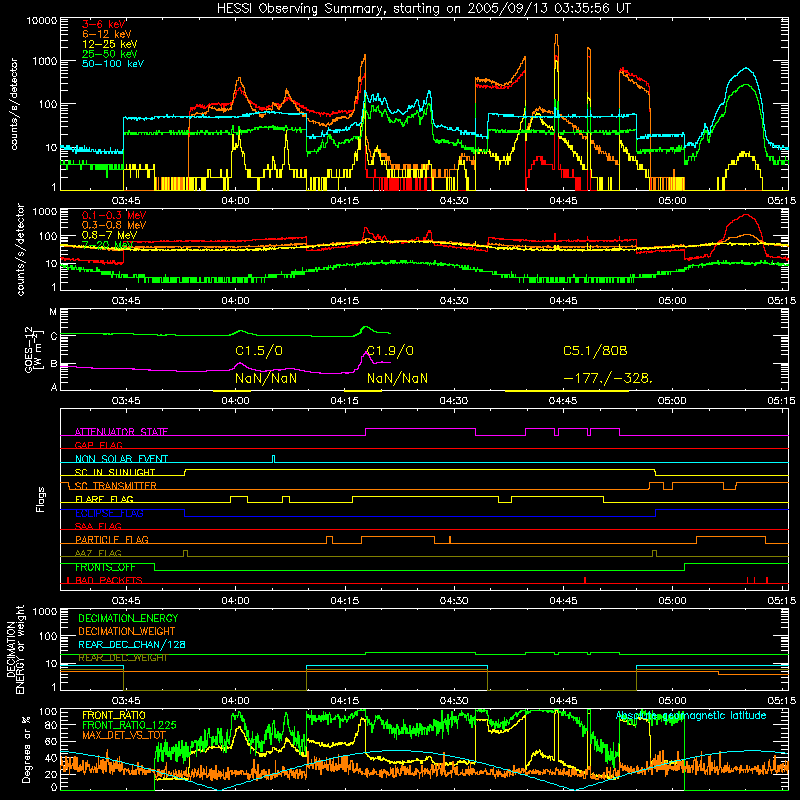800x800 pixels.
Task: Select the BAD_PACKETS flag label
Action: pyautogui.click(x=109, y=581)
